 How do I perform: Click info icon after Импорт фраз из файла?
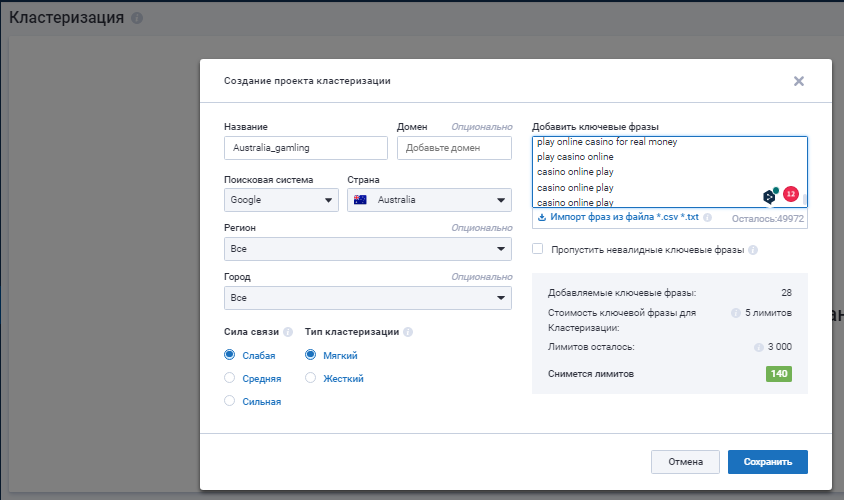[707, 217]
